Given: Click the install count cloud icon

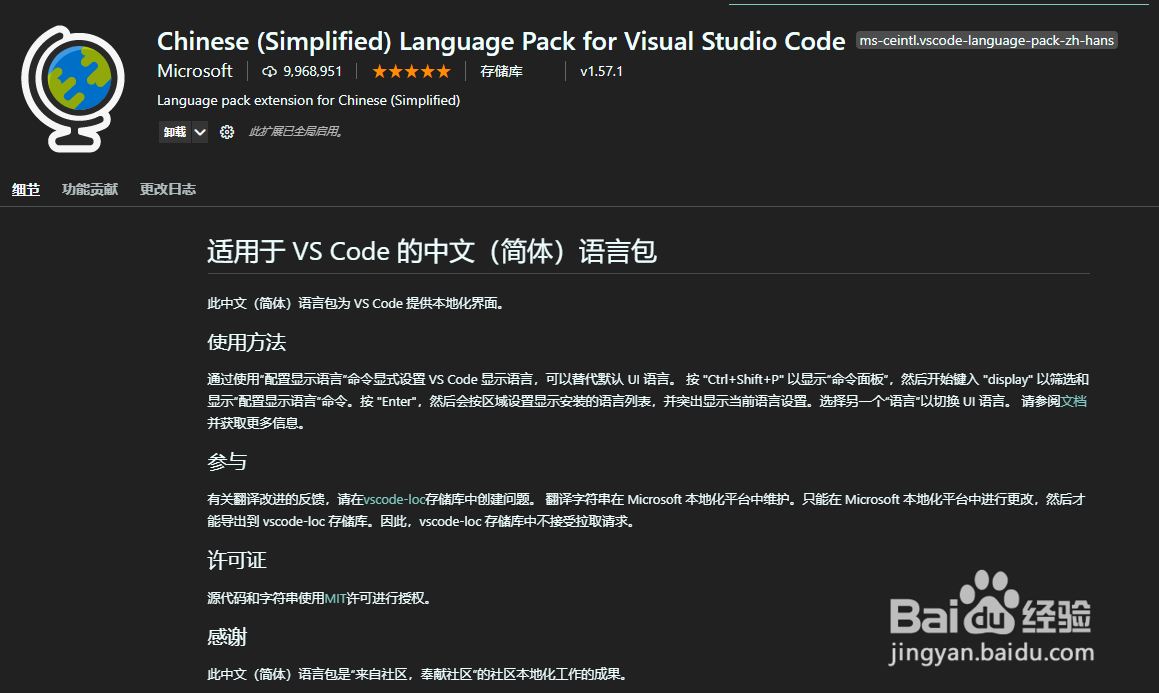Looking at the screenshot, I should (x=270, y=72).
